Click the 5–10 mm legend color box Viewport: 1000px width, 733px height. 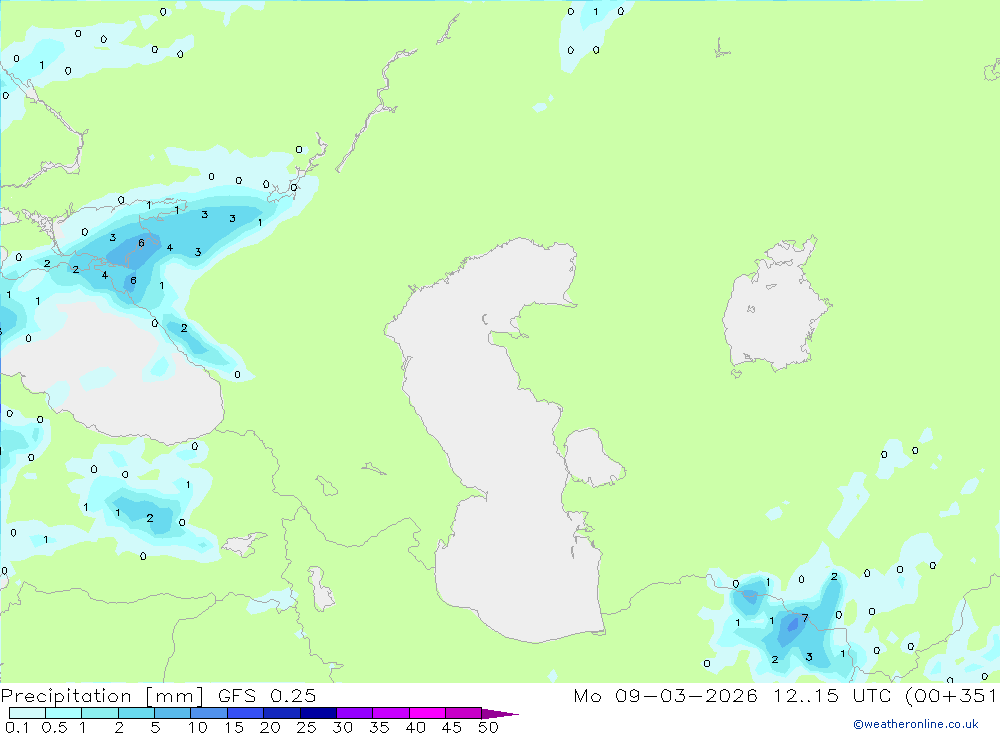coord(172,713)
